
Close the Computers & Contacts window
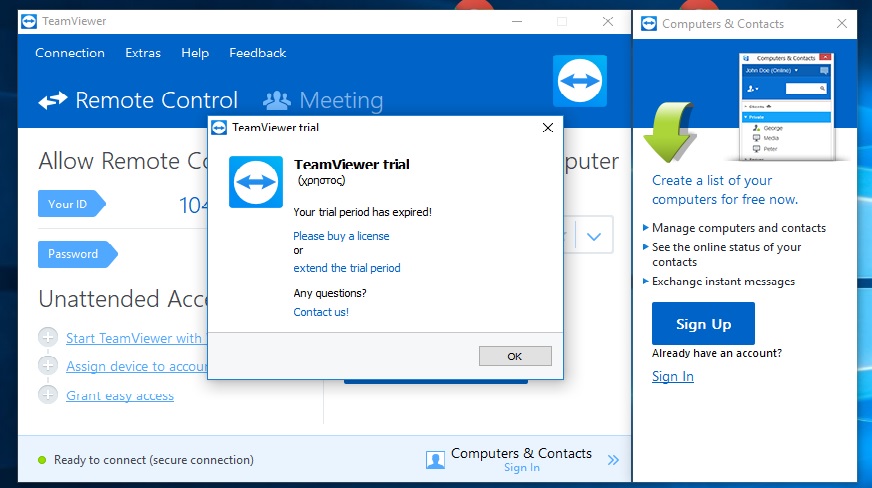tap(841, 23)
